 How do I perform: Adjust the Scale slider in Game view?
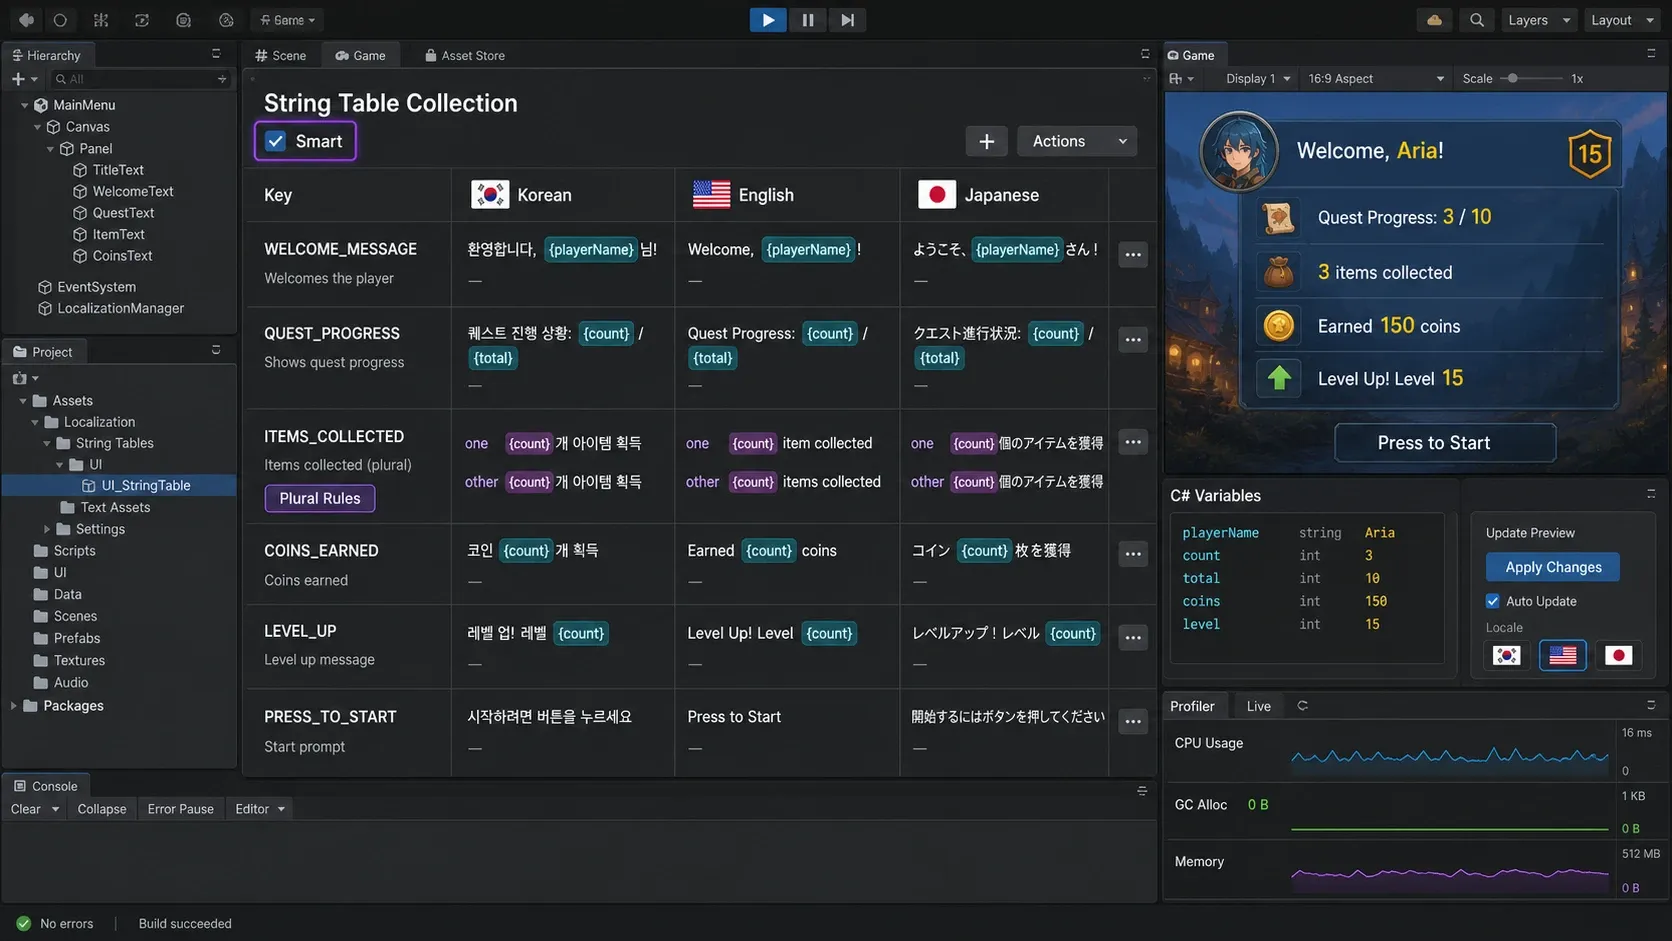pyautogui.click(x=1512, y=79)
